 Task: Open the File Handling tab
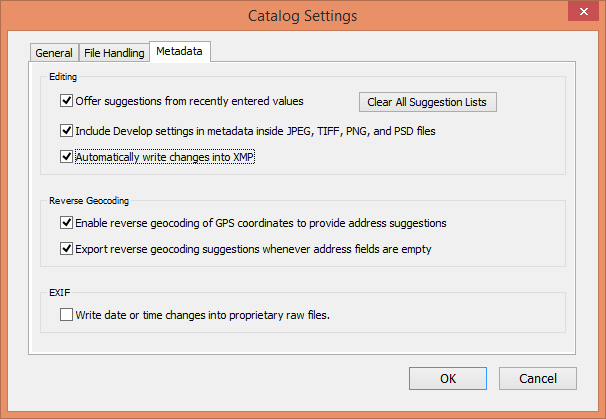pos(114,53)
